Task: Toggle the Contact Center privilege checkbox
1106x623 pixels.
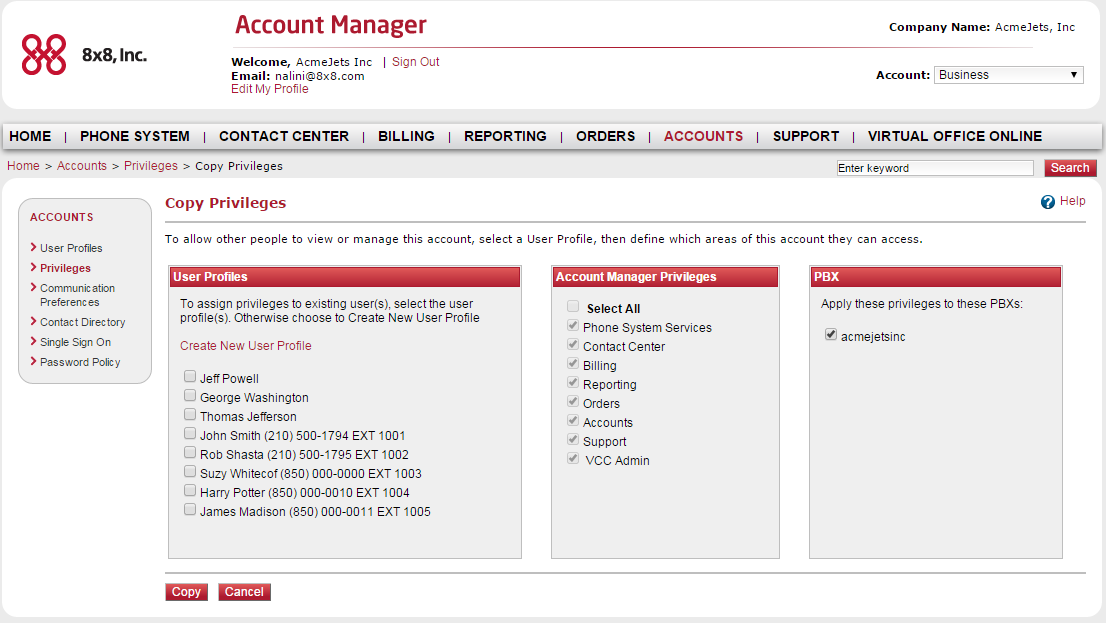Action: (573, 345)
